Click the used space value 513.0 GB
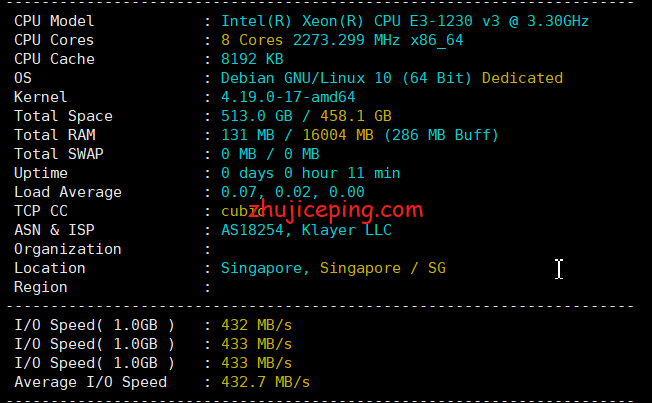This screenshot has width=652, height=403. 257,116
